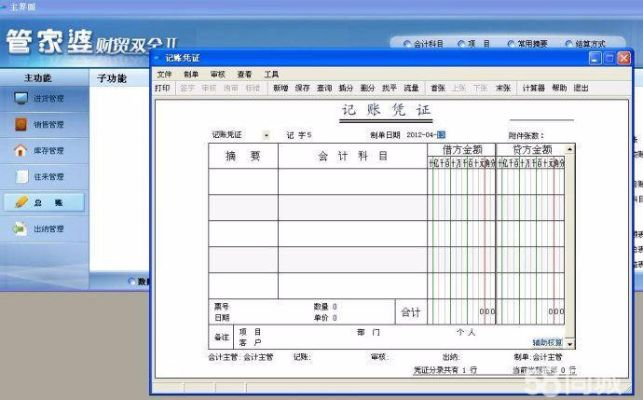Viewport: 643px width, 400px height.
Task: Click 保存 in the toolbar
Action: 302,88
